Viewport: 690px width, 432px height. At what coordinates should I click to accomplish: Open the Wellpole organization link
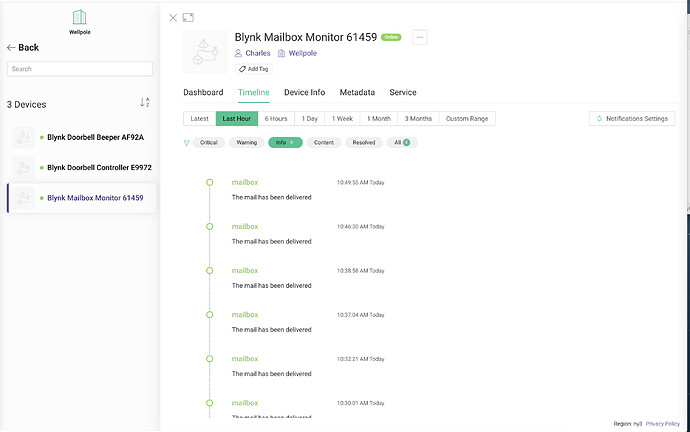(303, 53)
